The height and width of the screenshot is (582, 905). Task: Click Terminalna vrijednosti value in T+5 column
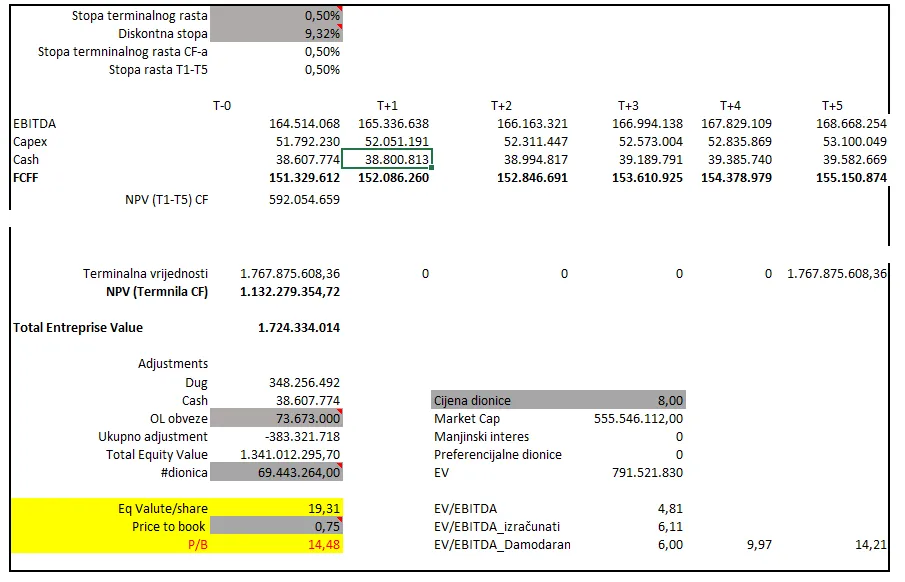pos(836,273)
